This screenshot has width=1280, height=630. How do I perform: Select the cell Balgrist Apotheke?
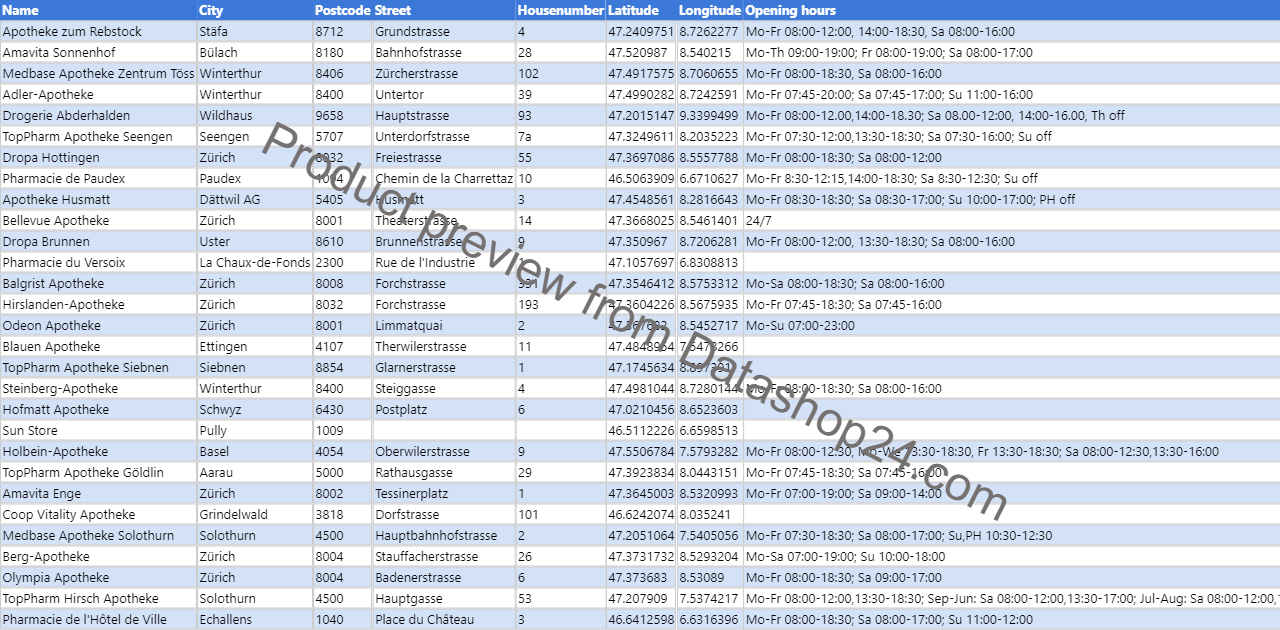point(98,284)
